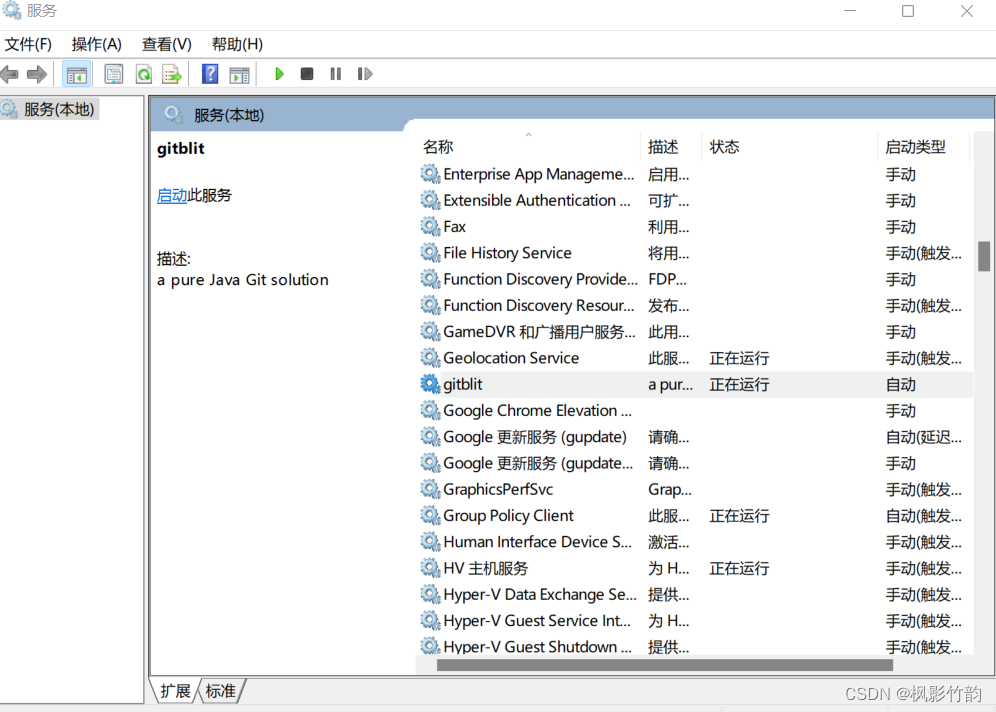Click the Restart Service toolbar icon
This screenshot has width=996, height=712.
[364, 73]
